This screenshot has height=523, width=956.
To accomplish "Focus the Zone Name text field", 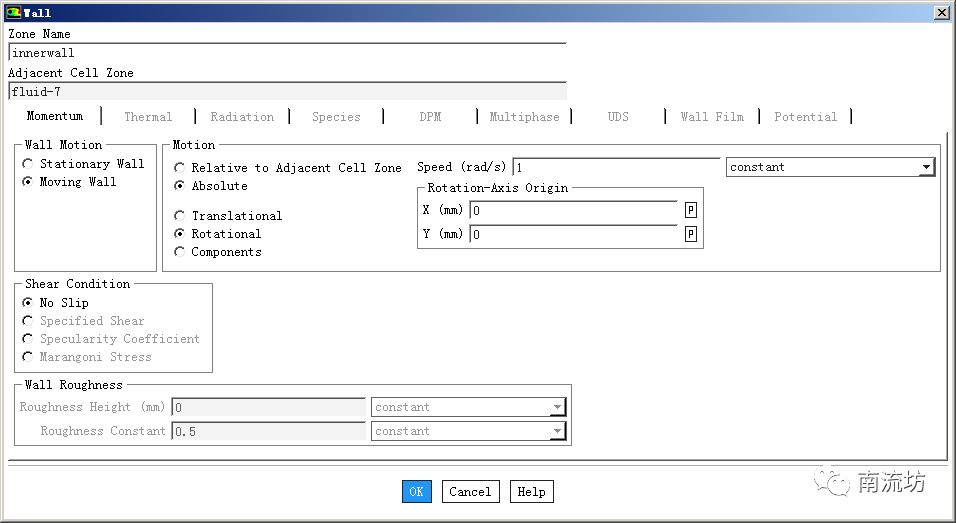I will click(x=287, y=53).
